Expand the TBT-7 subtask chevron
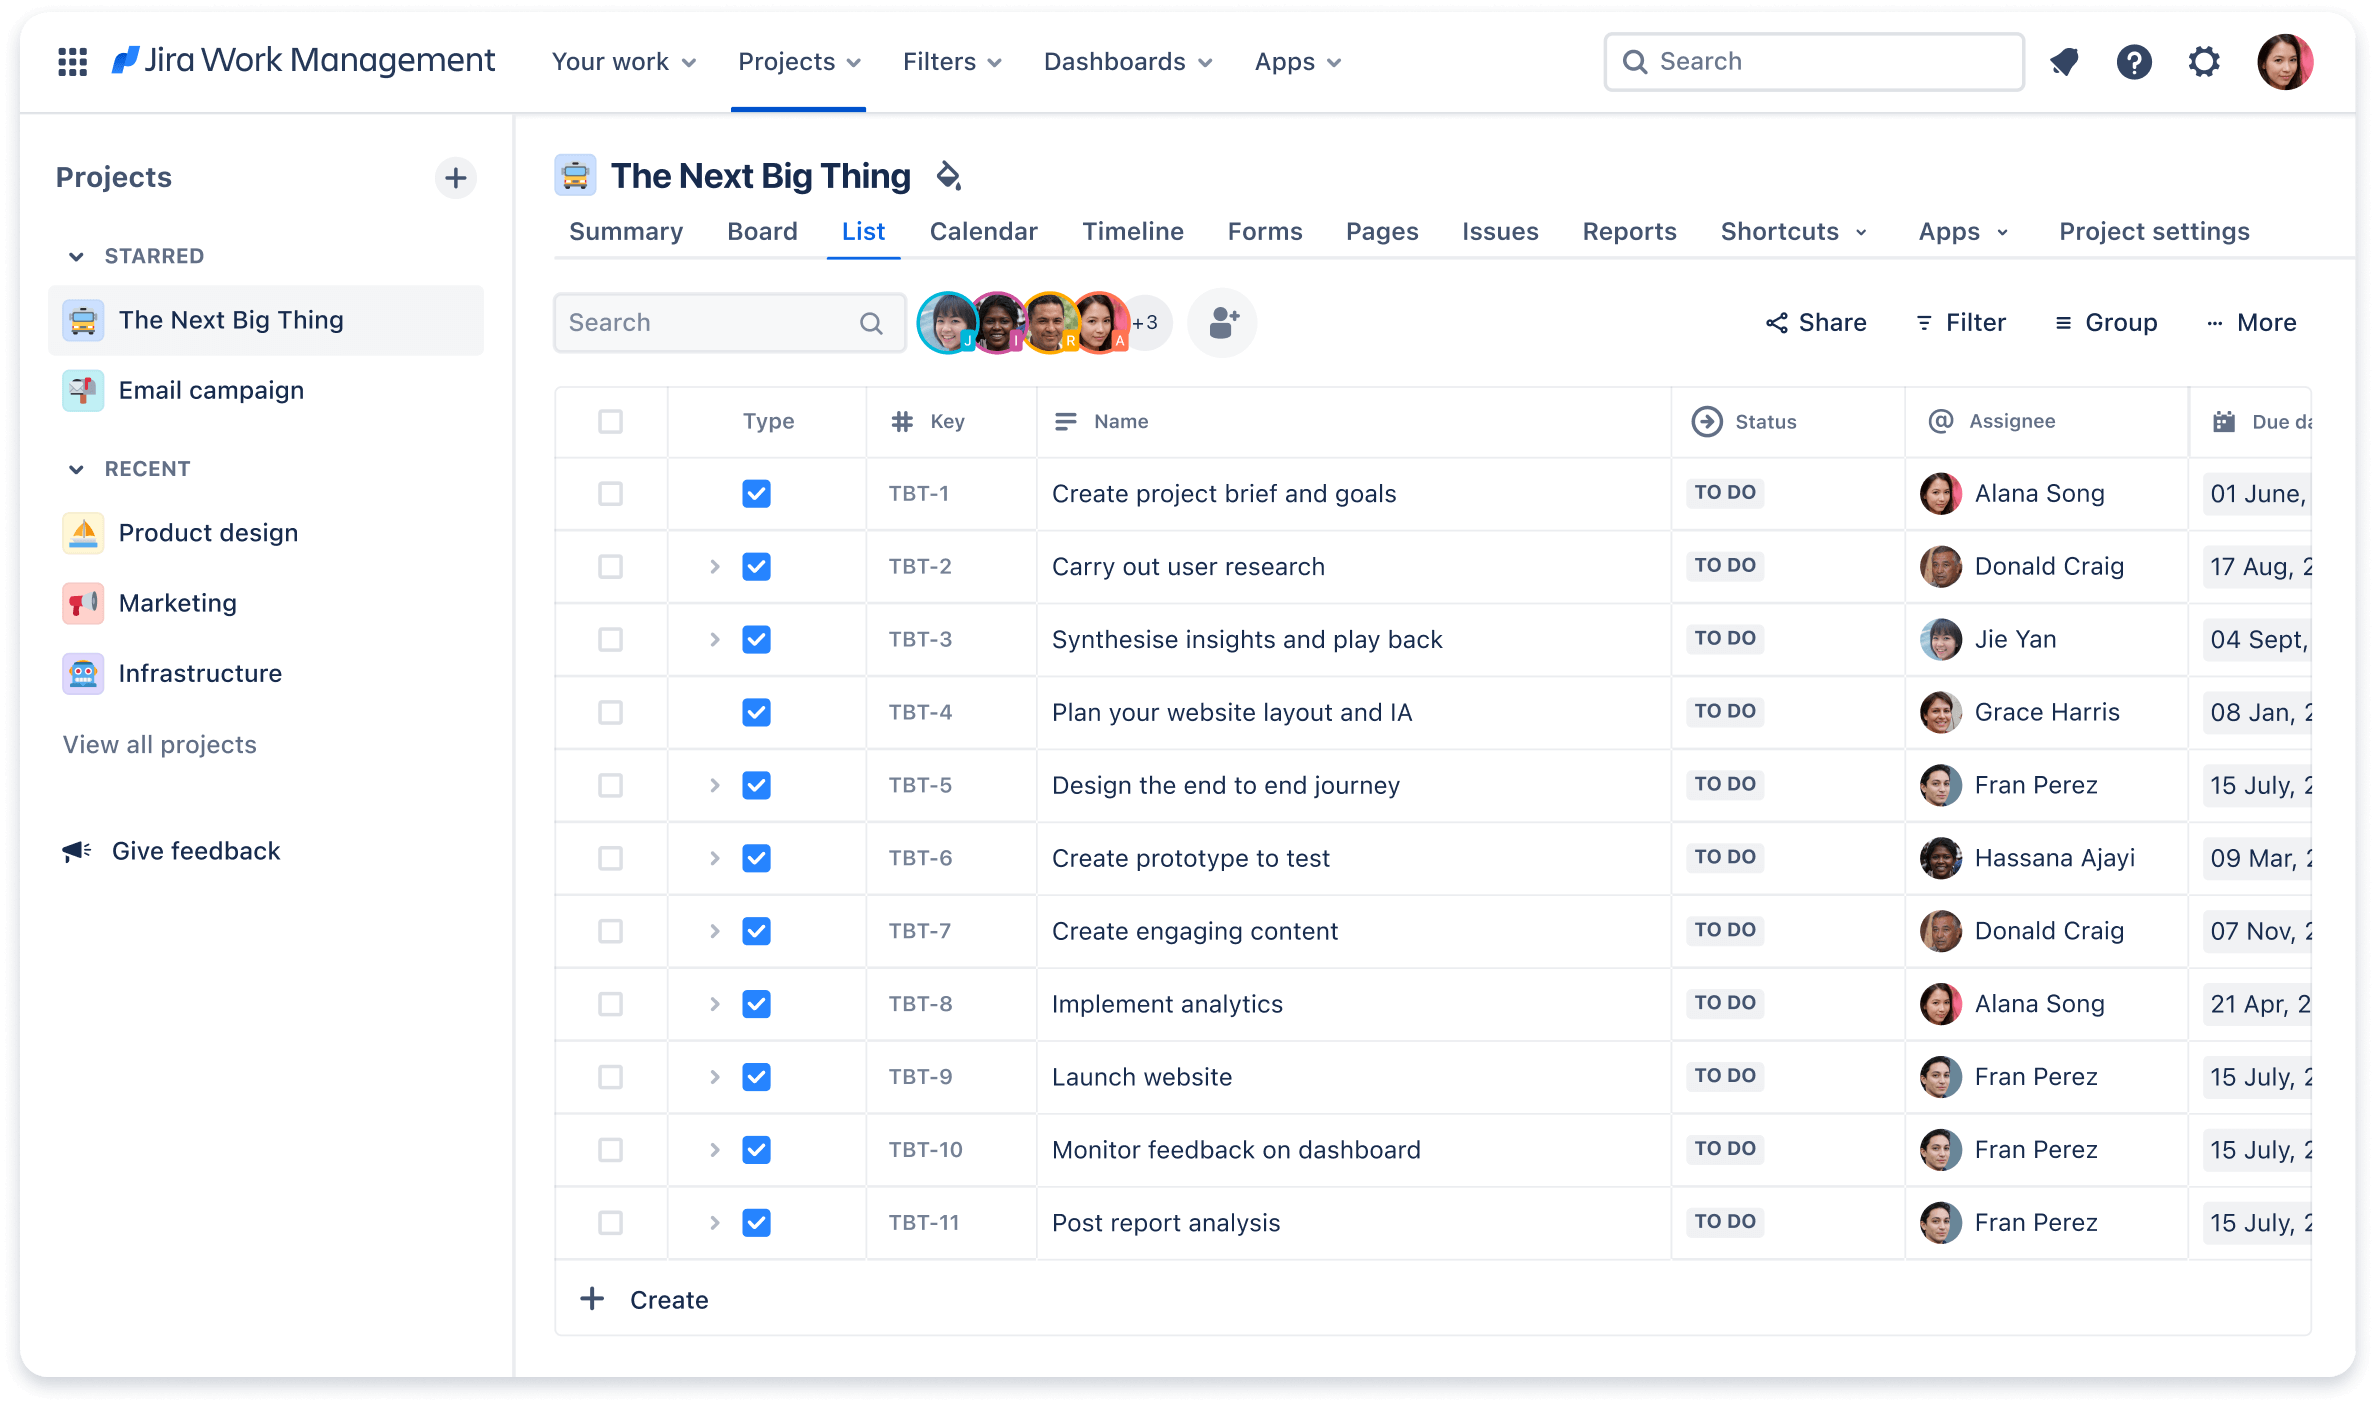This screenshot has width=2376, height=1406. click(x=714, y=931)
